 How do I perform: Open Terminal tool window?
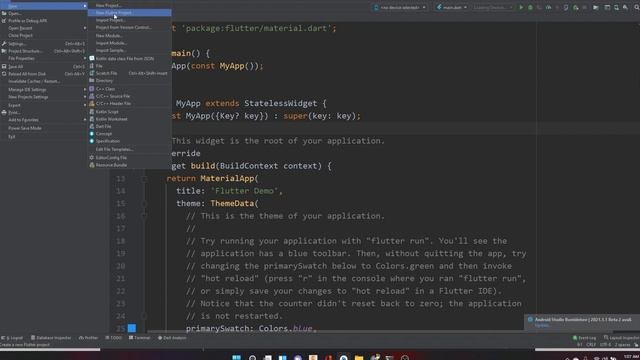click(x=140, y=338)
